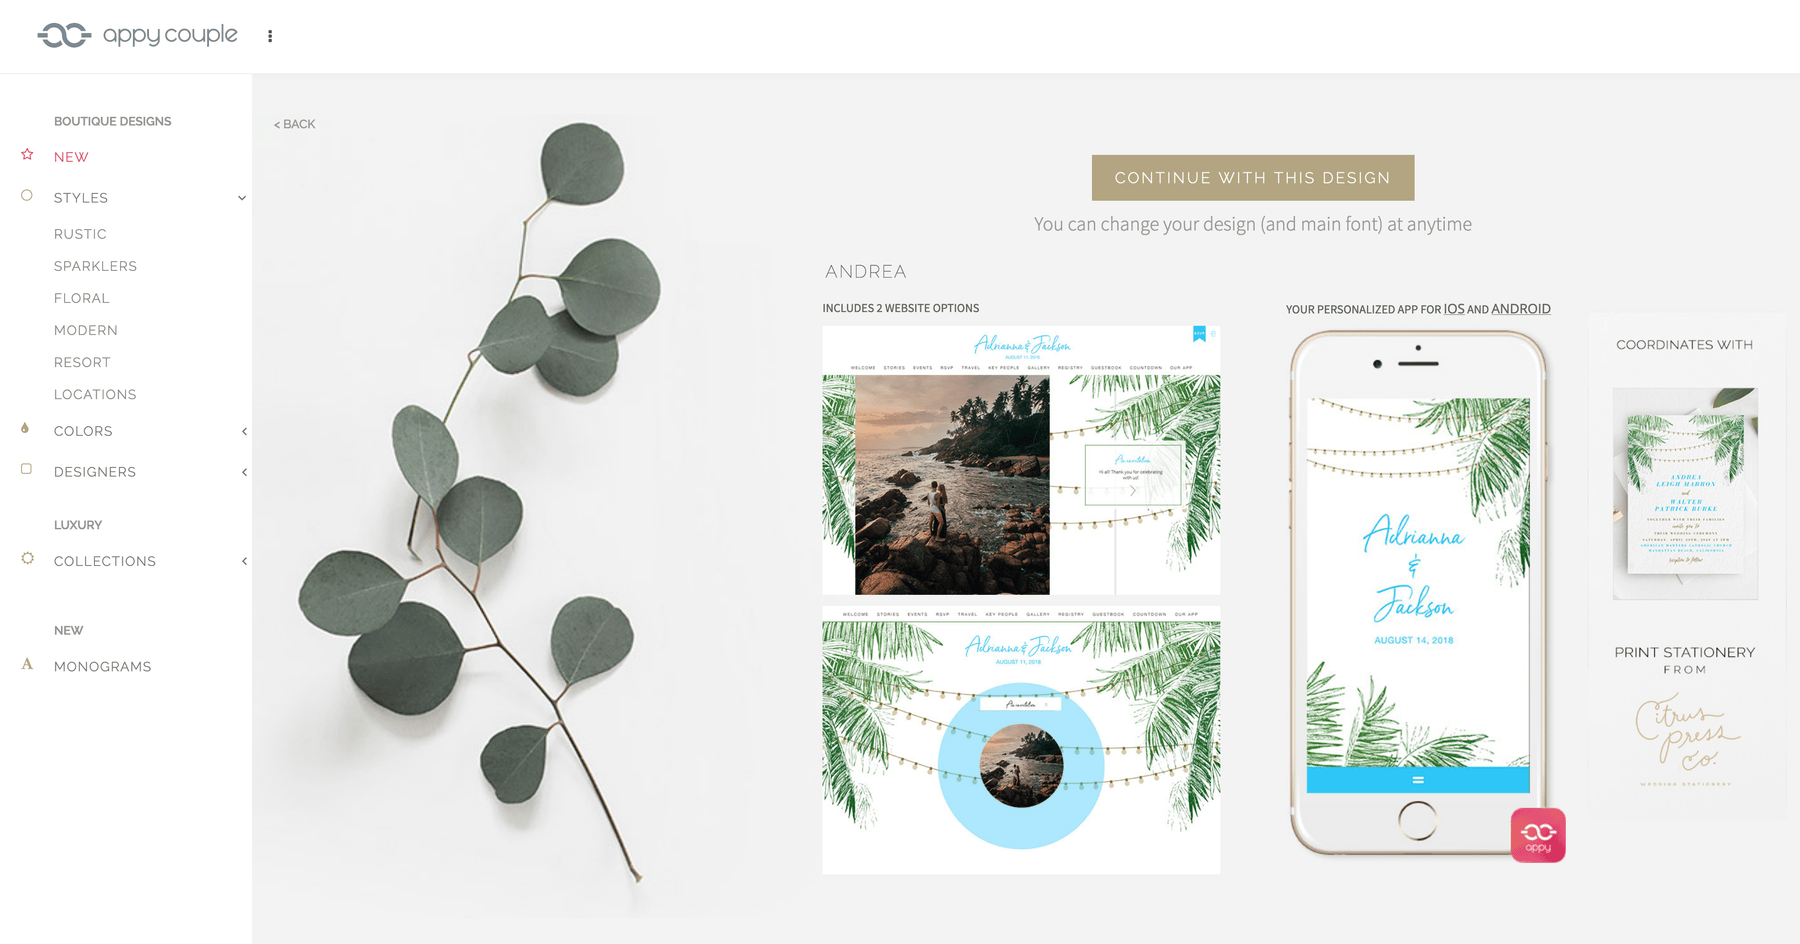Click the star icon beside NEW
The width and height of the screenshot is (1800, 944).
coord(27,155)
